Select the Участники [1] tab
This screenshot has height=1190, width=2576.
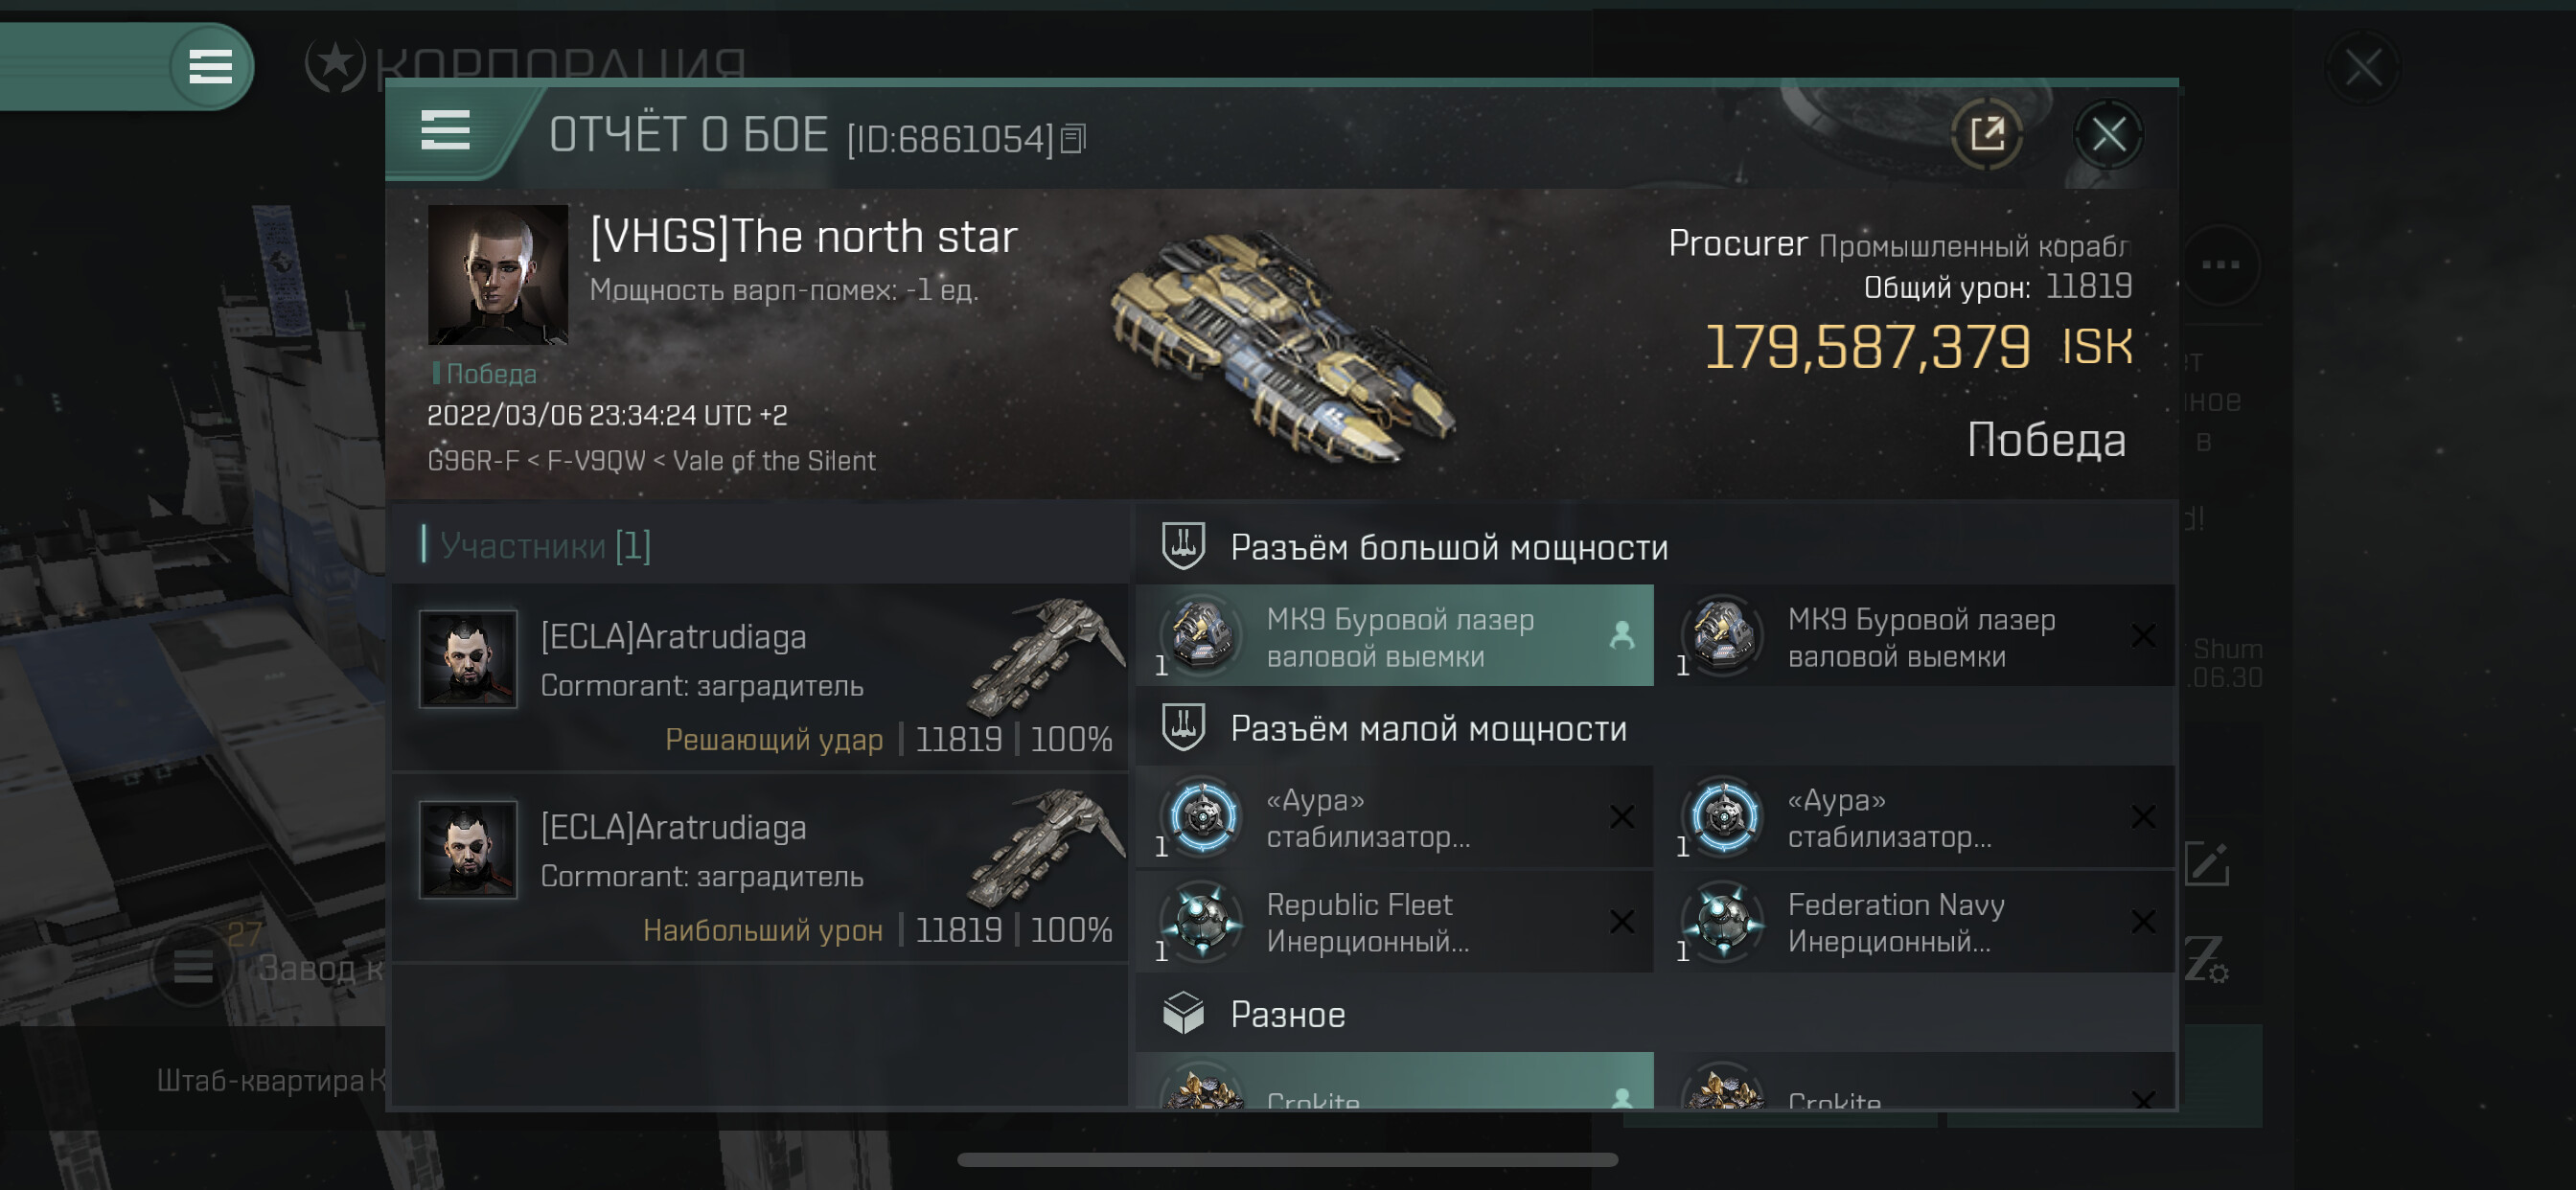545,546
